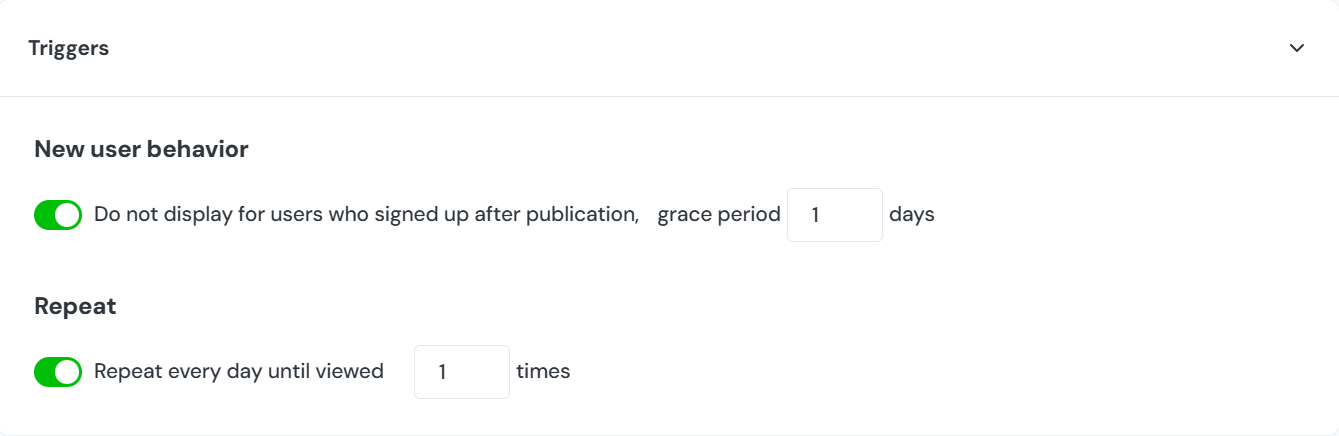The image size is (1339, 436).
Task: Click the 'Do not display for users' label
Action: [366, 214]
